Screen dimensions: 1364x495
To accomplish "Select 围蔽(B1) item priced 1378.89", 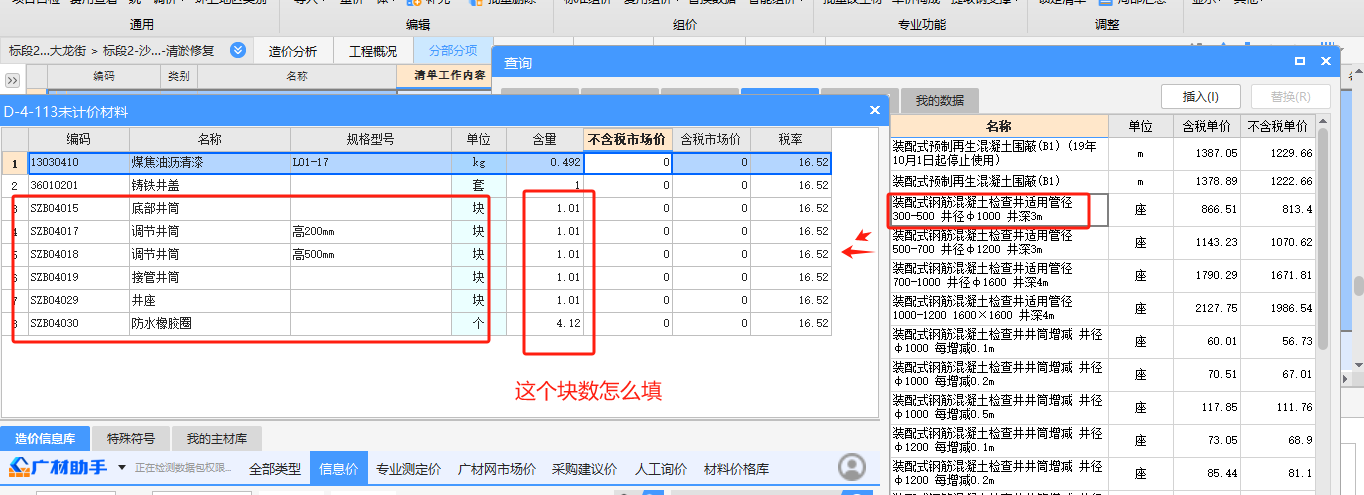I will tap(998, 182).
